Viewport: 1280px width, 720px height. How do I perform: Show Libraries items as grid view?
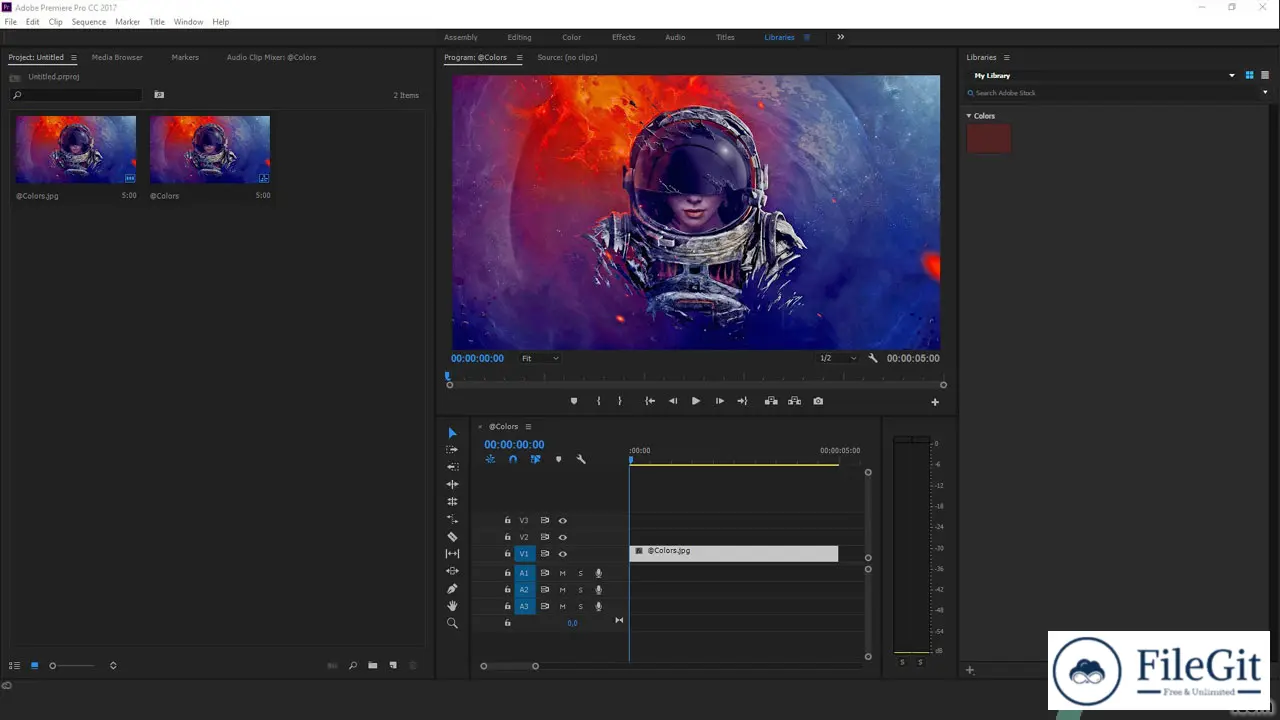tap(1249, 75)
